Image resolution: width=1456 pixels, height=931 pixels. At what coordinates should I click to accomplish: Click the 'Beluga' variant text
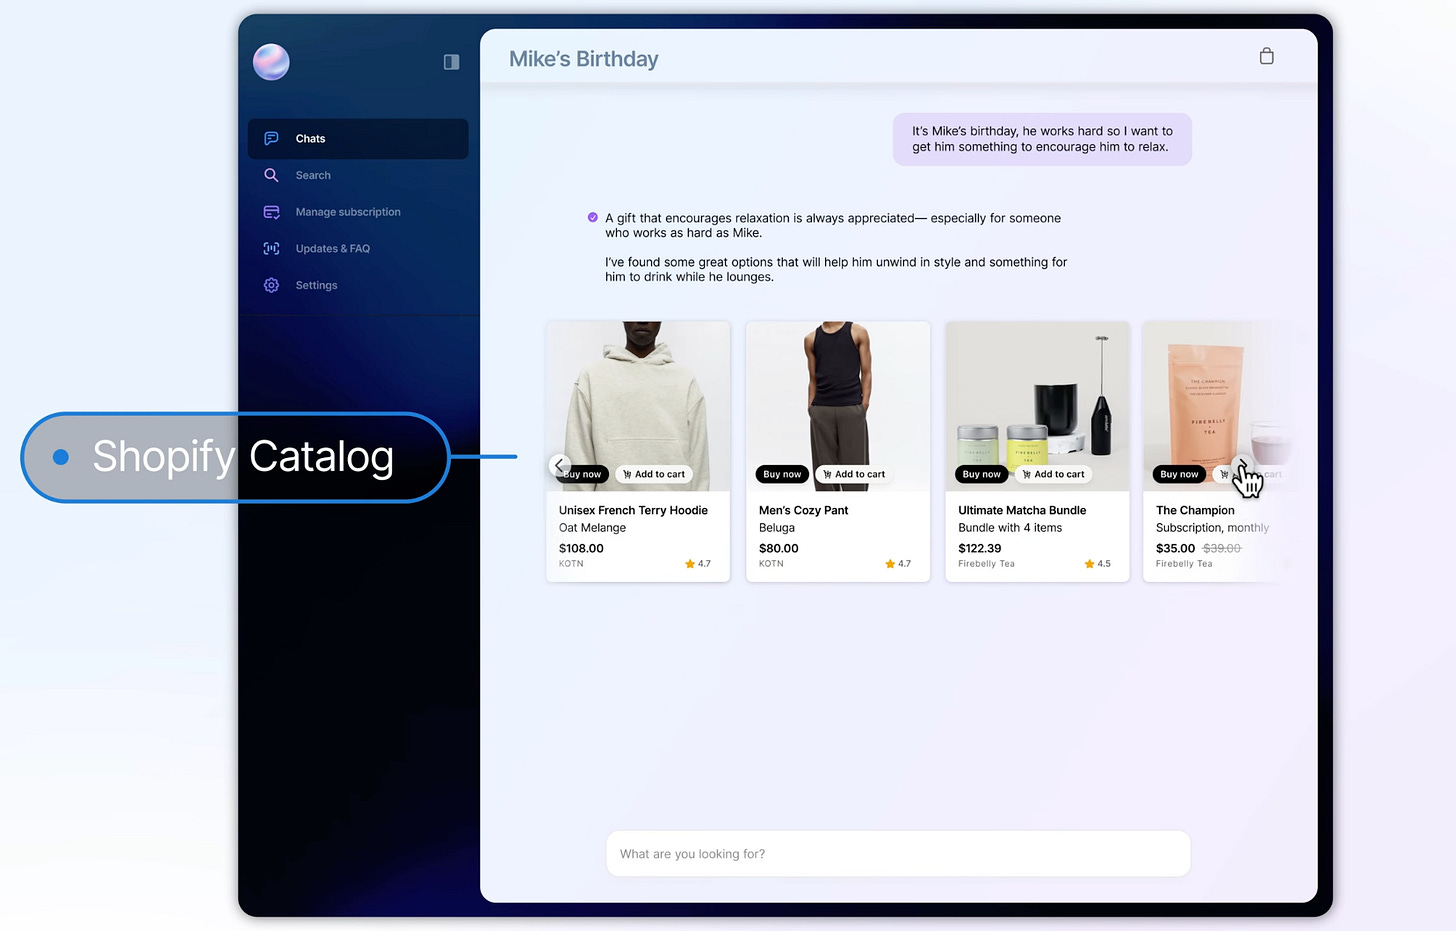click(777, 528)
